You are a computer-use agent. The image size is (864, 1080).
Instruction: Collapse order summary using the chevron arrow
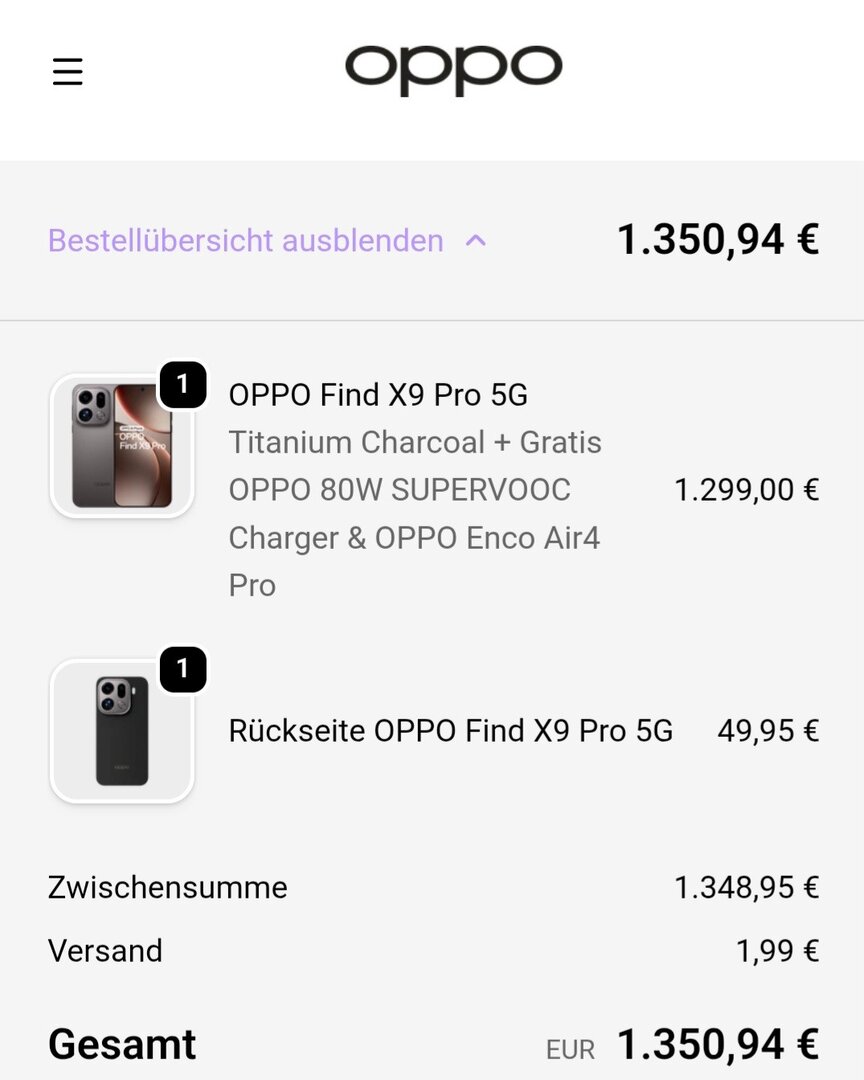click(477, 241)
